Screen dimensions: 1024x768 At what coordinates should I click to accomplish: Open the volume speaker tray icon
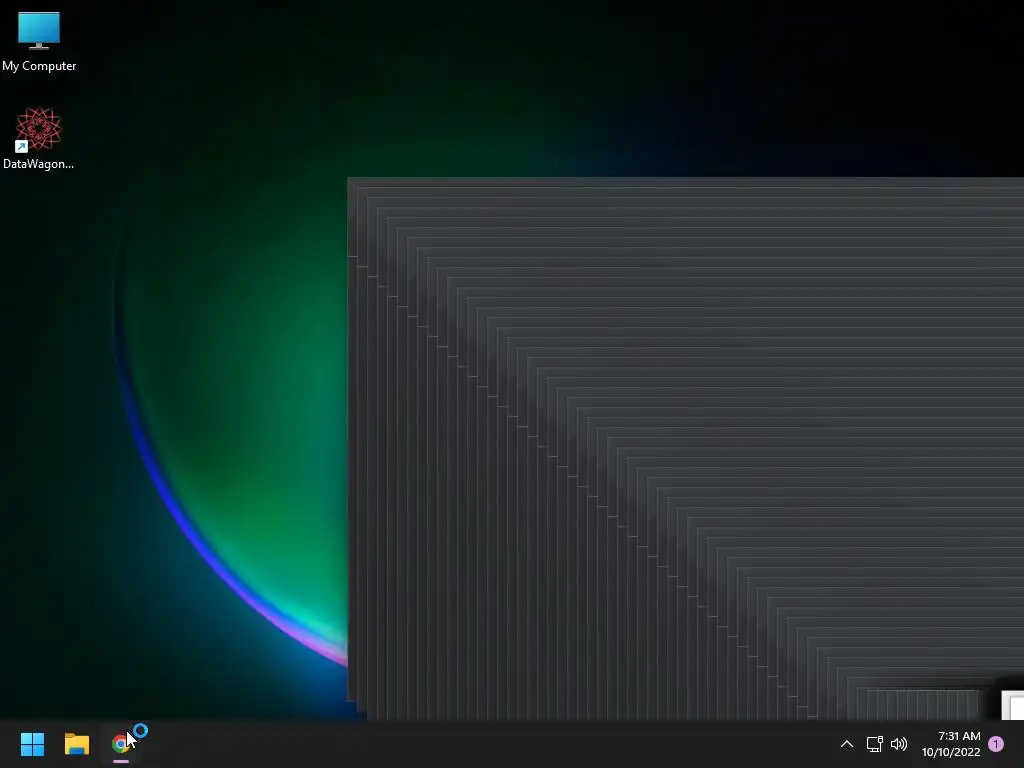(x=899, y=744)
